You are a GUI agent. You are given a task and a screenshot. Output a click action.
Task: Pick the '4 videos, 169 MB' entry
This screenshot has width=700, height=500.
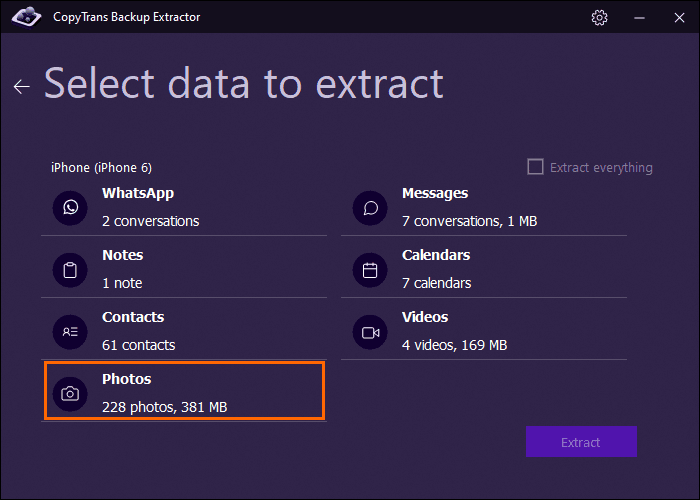click(454, 345)
